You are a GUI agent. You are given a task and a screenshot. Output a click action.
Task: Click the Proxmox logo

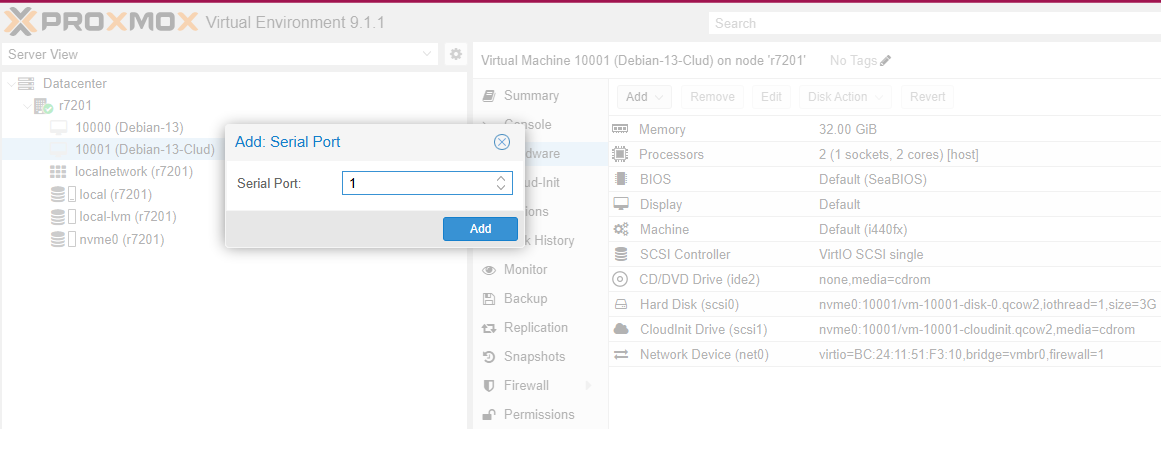pos(100,22)
